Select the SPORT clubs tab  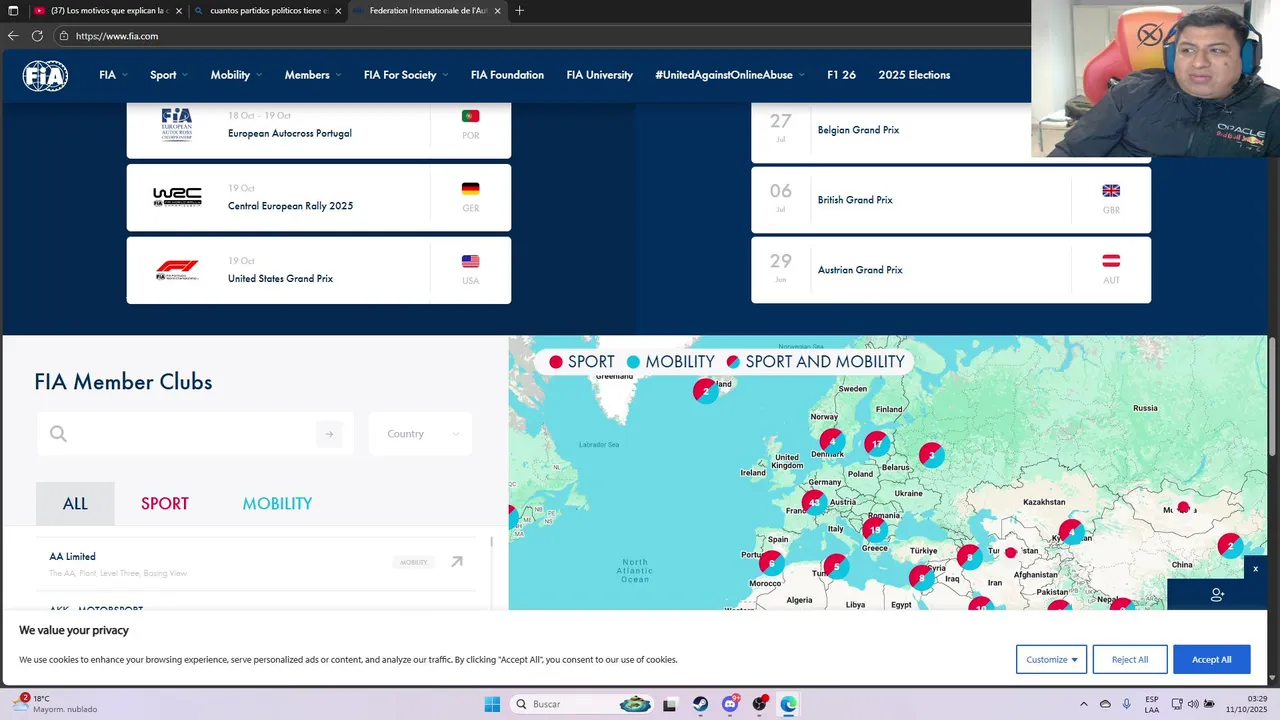[165, 504]
